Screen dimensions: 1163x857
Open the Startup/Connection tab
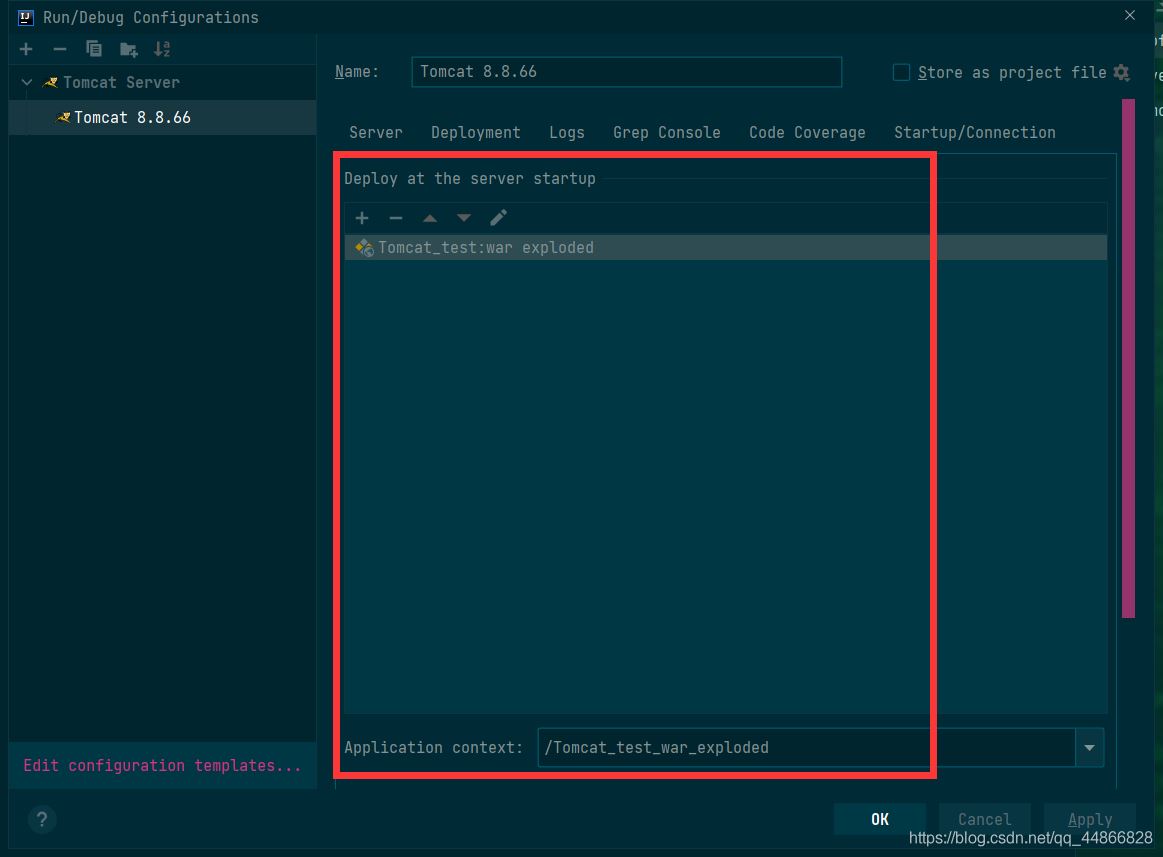(x=974, y=133)
